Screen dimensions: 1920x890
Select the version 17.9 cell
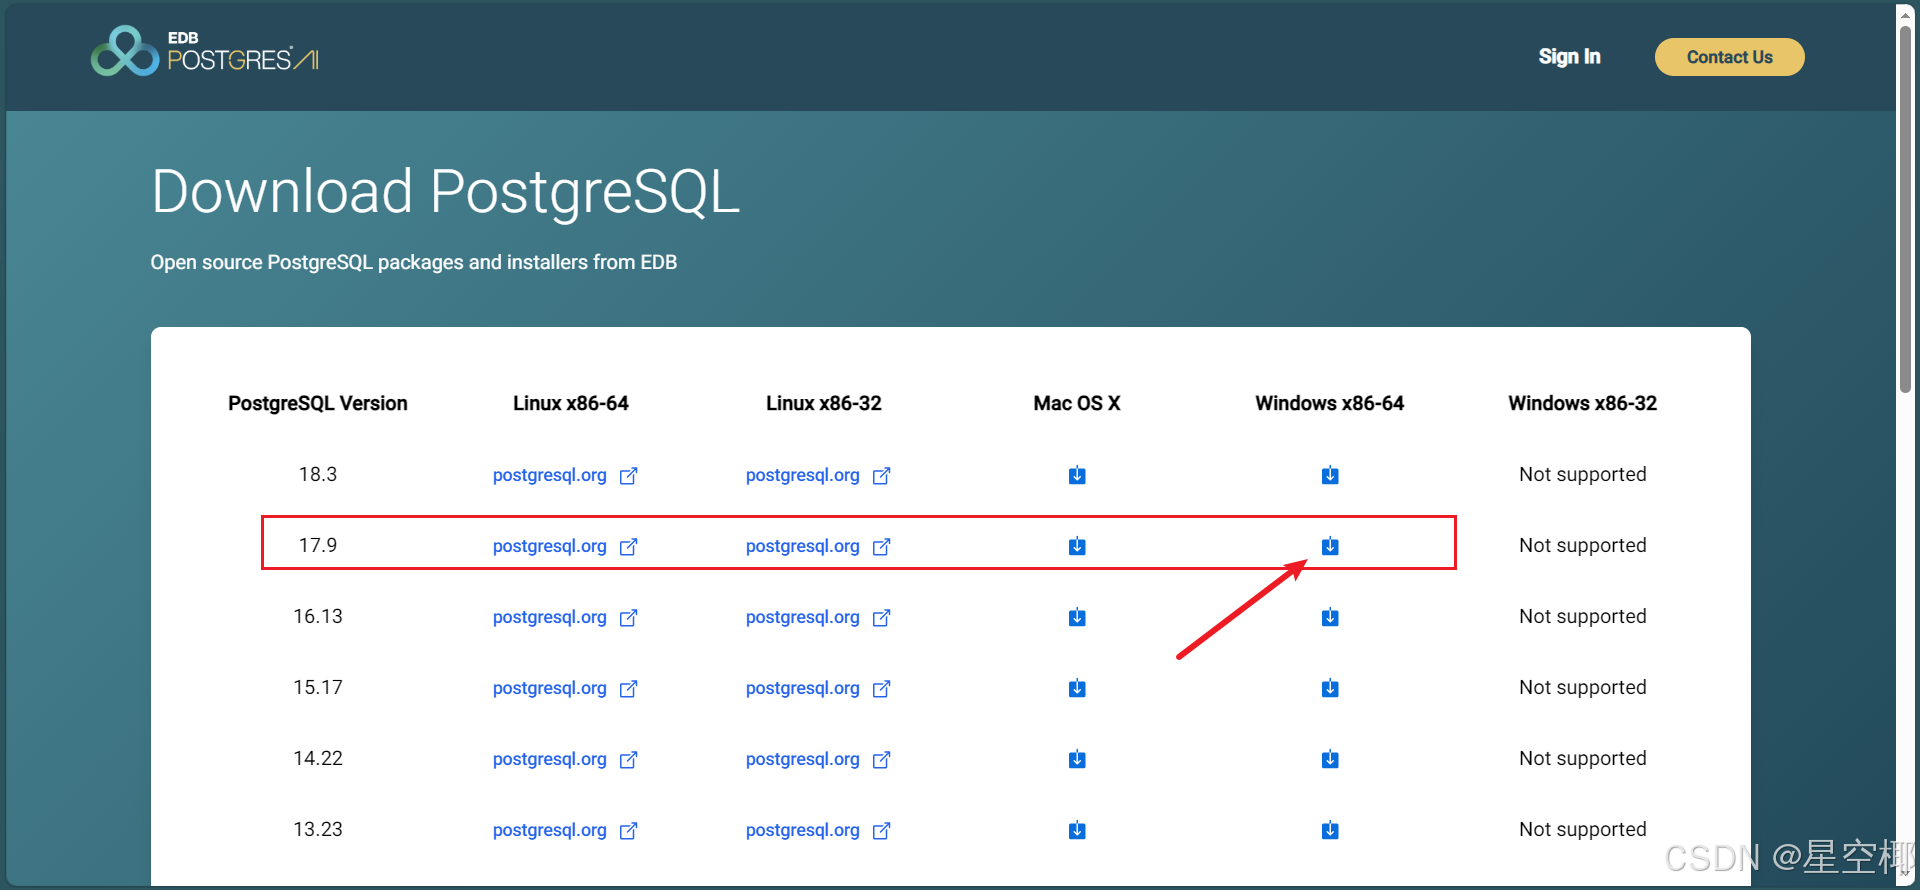318,545
